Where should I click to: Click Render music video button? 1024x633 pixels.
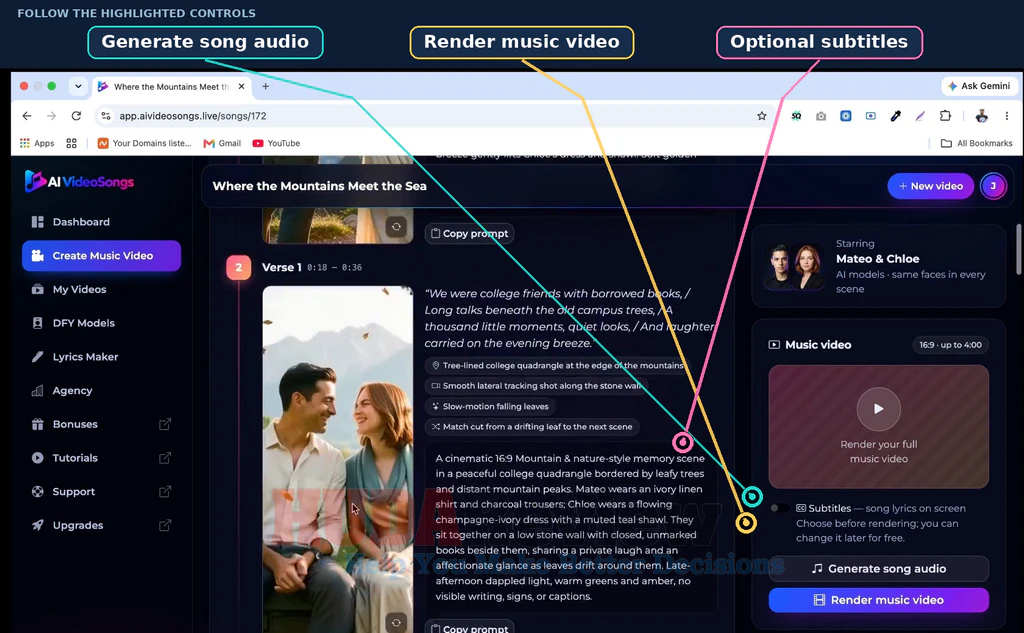(x=878, y=600)
